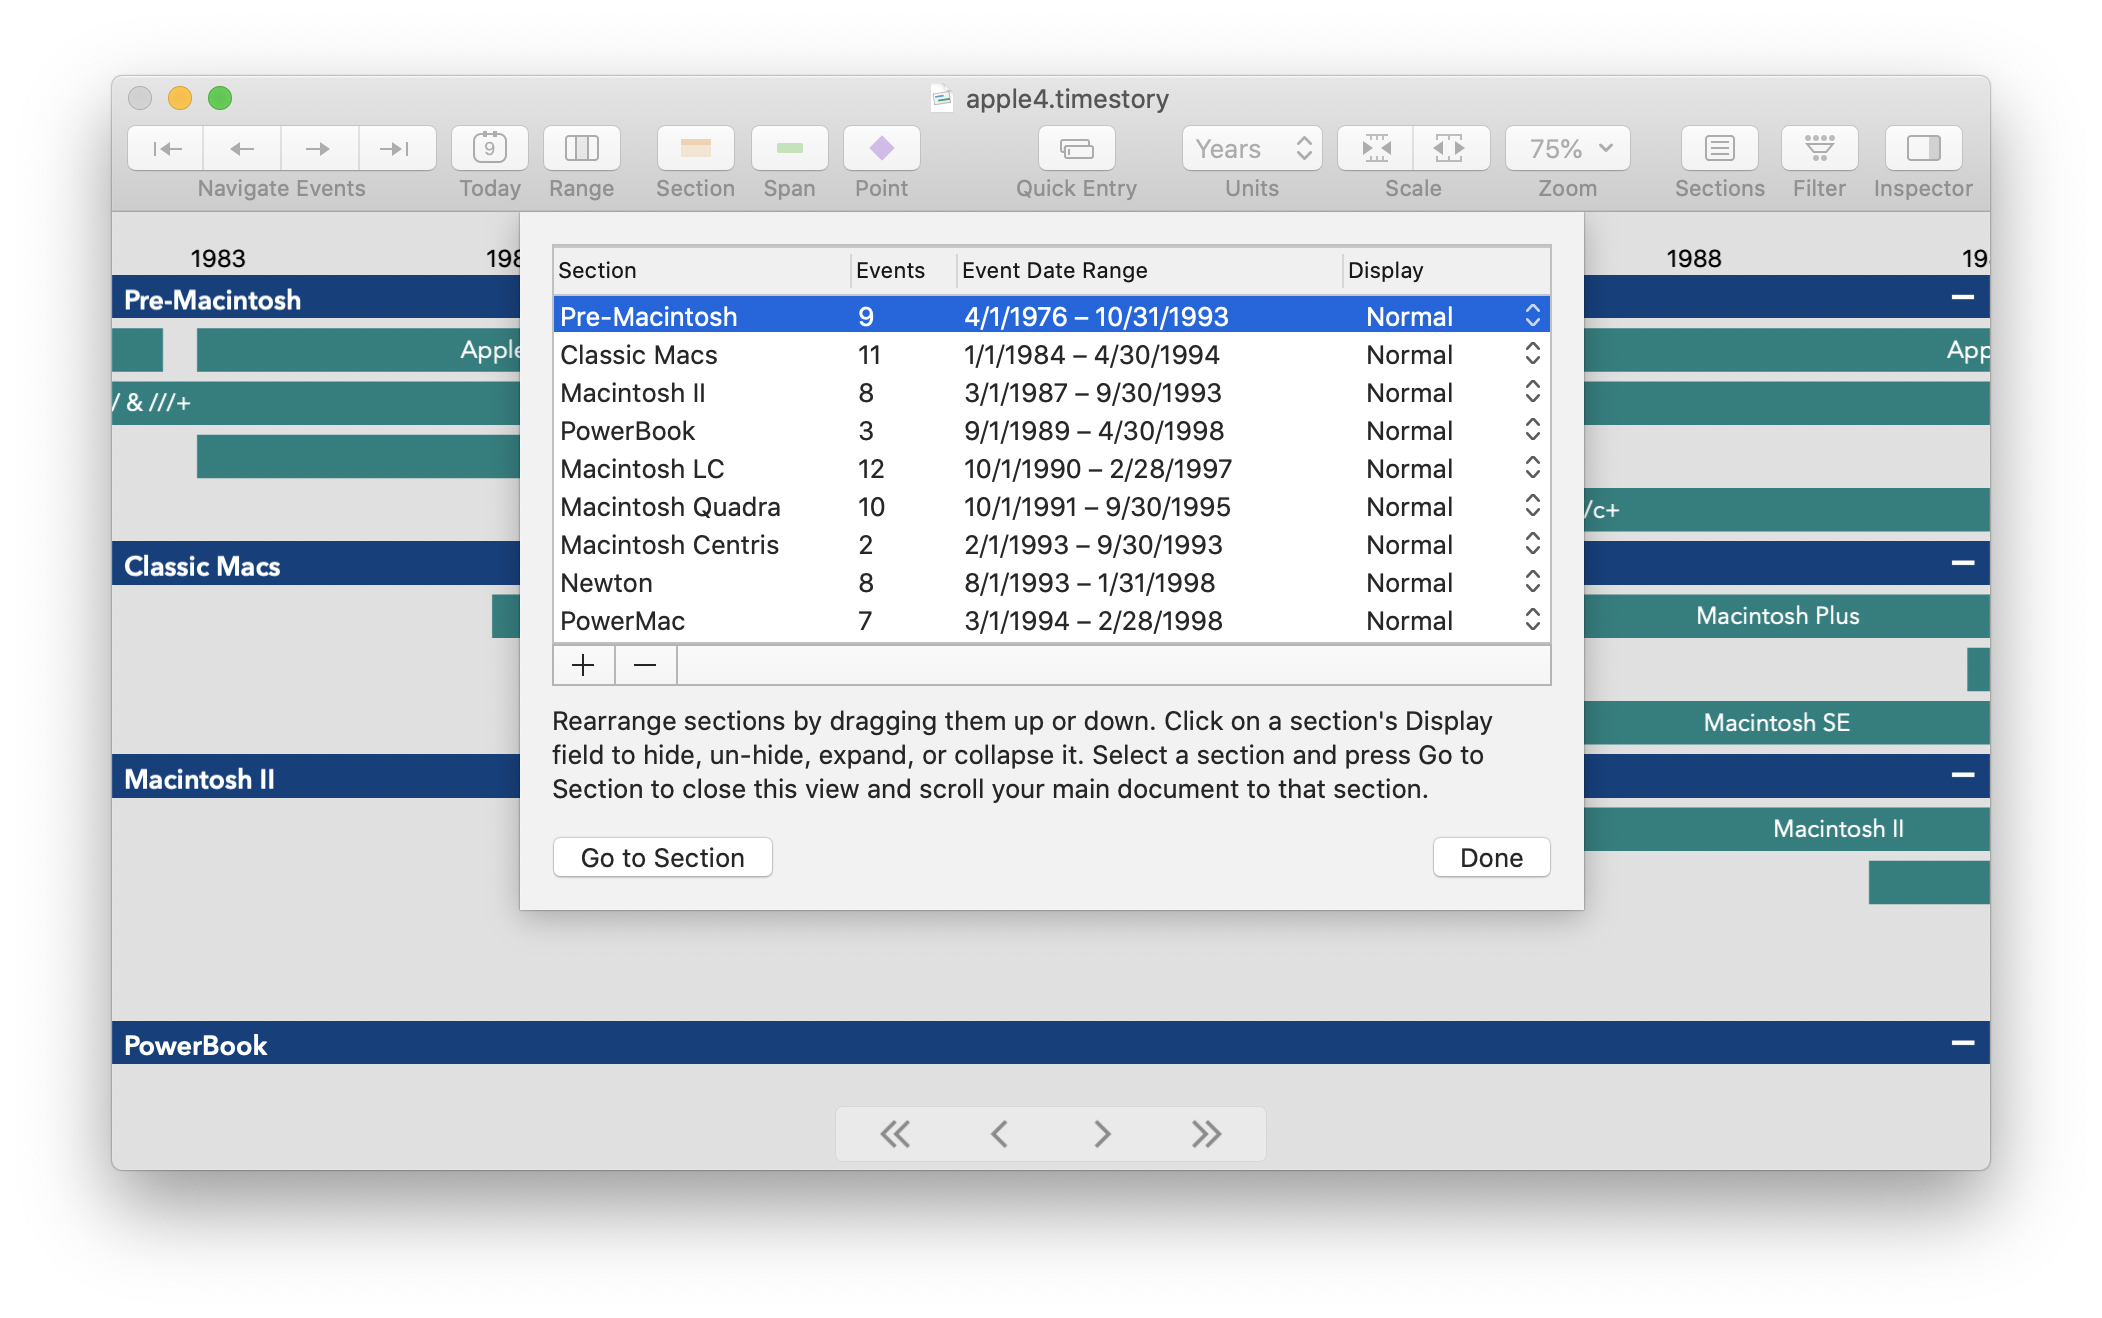The width and height of the screenshot is (2102, 1318).
Task: Open the Quick Entry tool
Action: click(1076, 148)
